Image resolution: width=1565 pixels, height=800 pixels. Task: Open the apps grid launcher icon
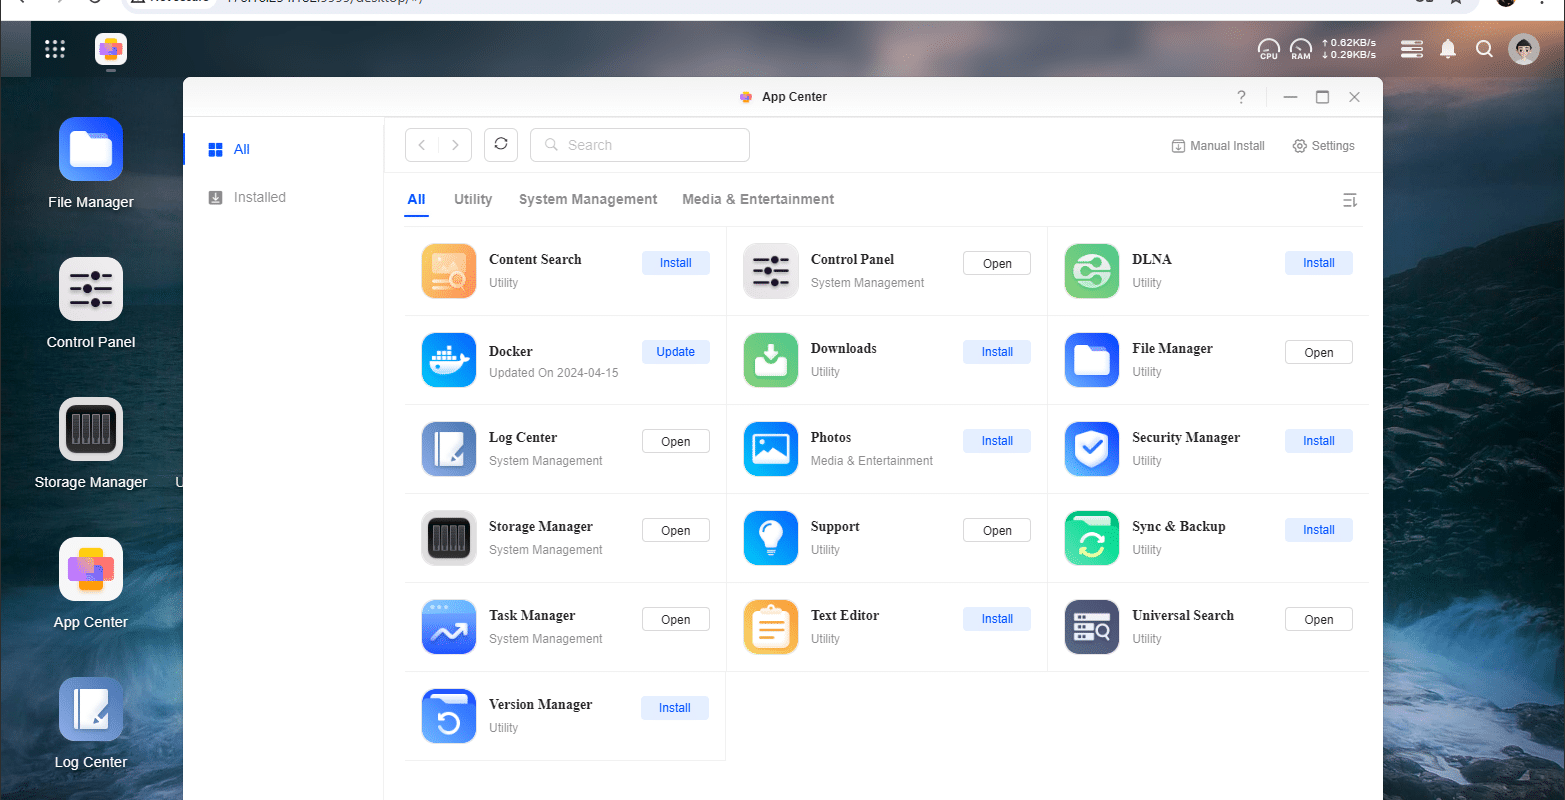tap(55, 49)
